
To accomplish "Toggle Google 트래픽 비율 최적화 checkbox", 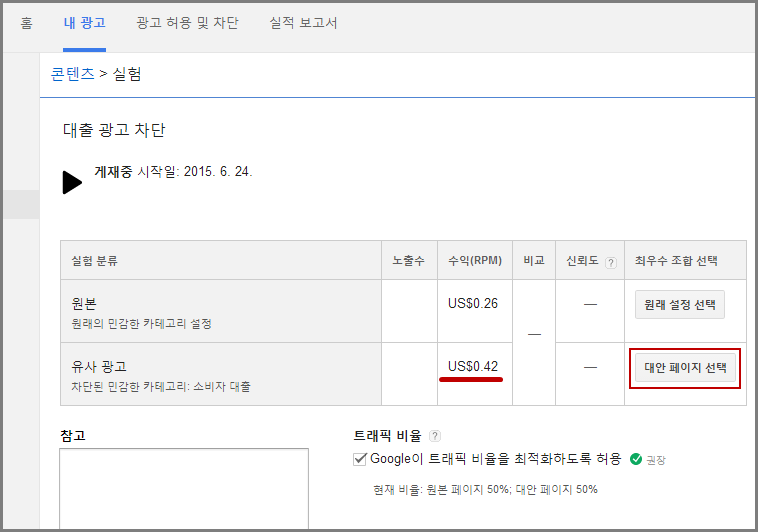I will [360, 459].
